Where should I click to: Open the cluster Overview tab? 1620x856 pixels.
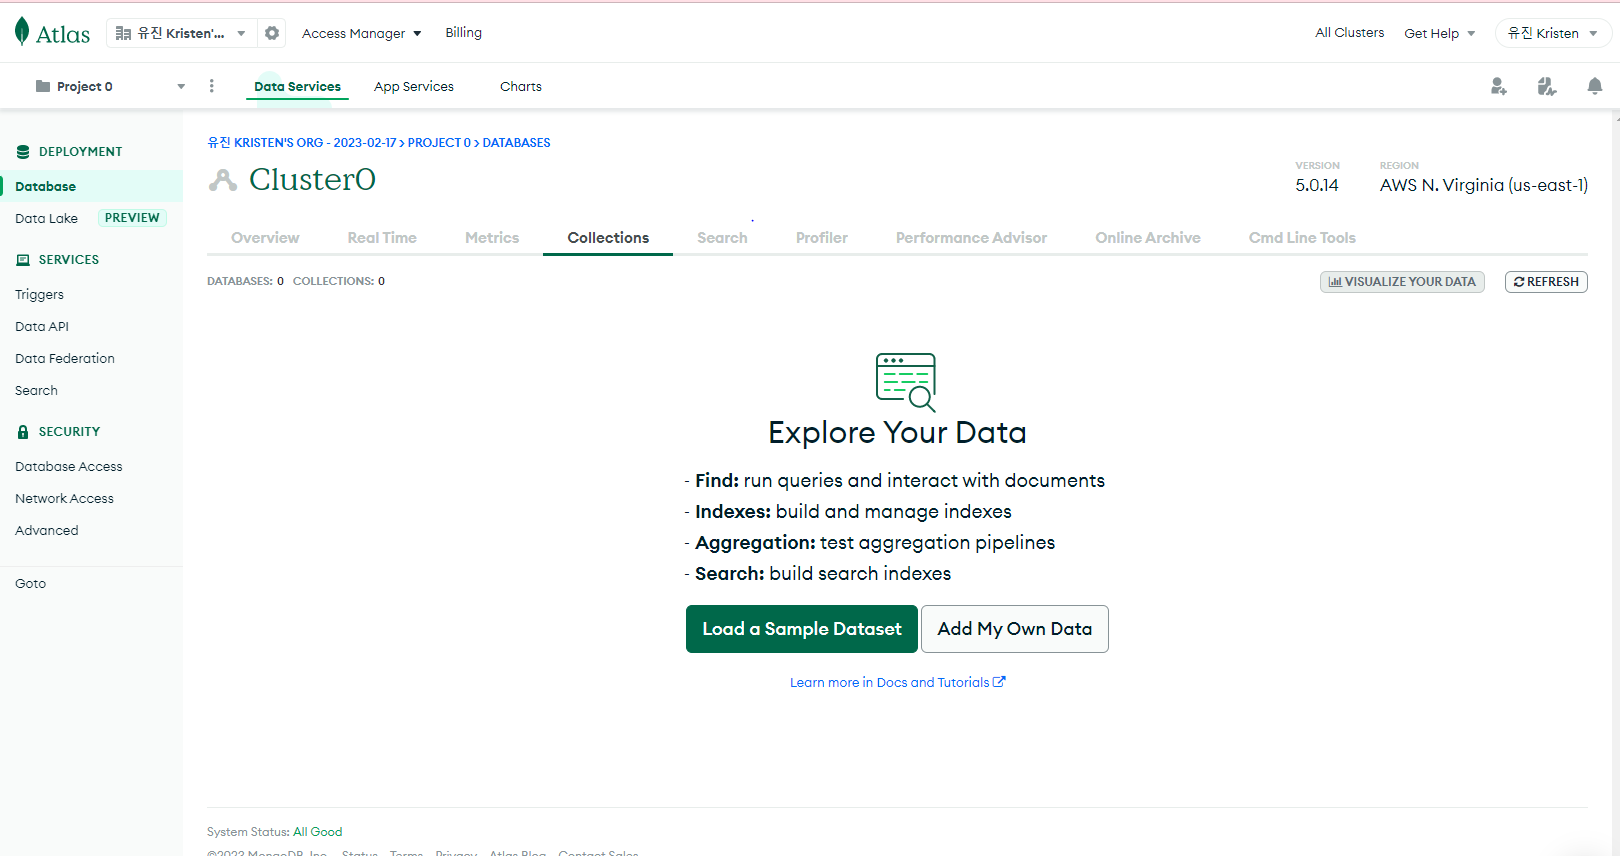pos(265,238)
